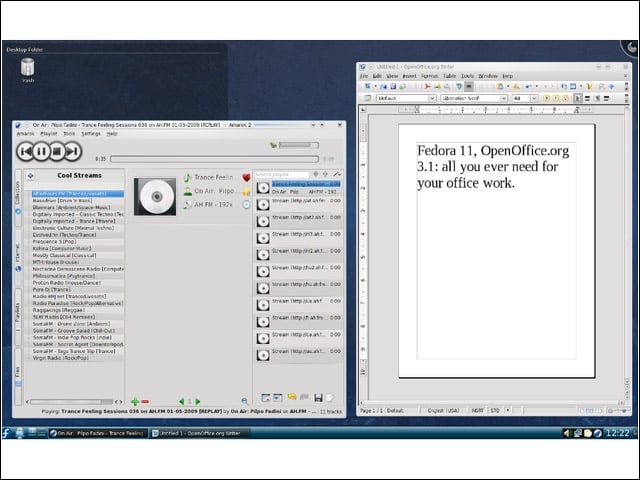Viewport: 640px width, 480px height.
Task: Click the volume speaker in system tray
Action: [567, 433]
